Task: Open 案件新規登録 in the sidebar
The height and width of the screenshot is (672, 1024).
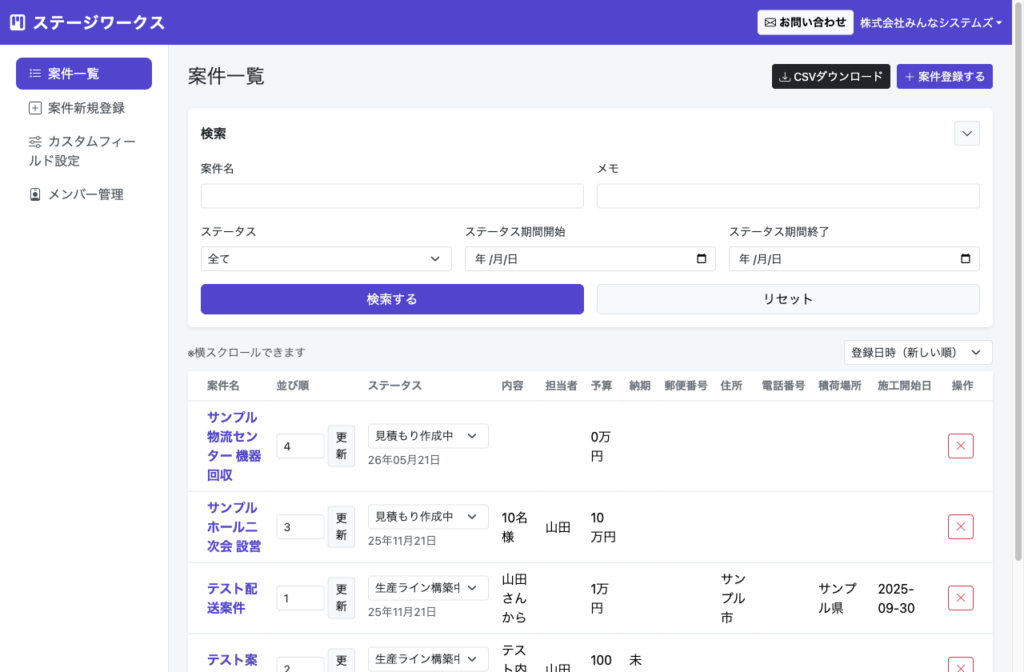Action: (x=84, y=108)
